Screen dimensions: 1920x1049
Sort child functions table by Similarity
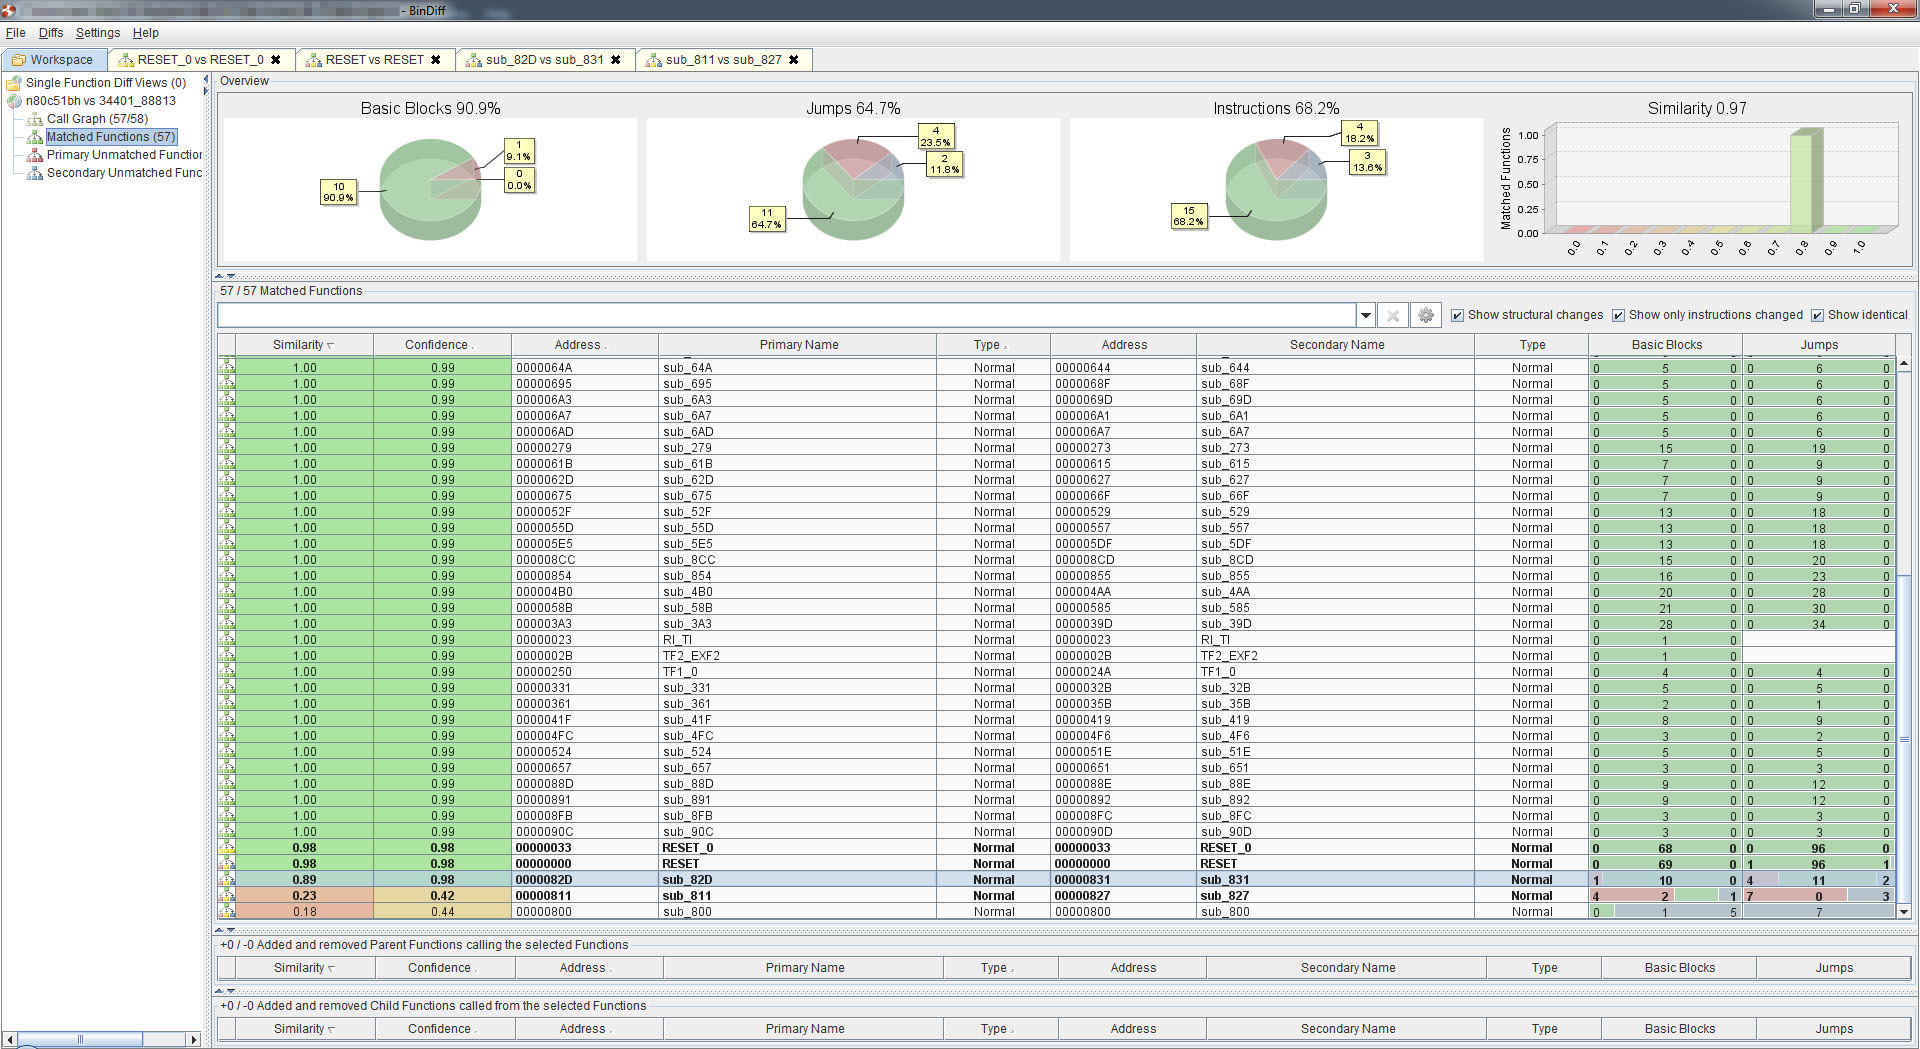tap(305, 1029)
